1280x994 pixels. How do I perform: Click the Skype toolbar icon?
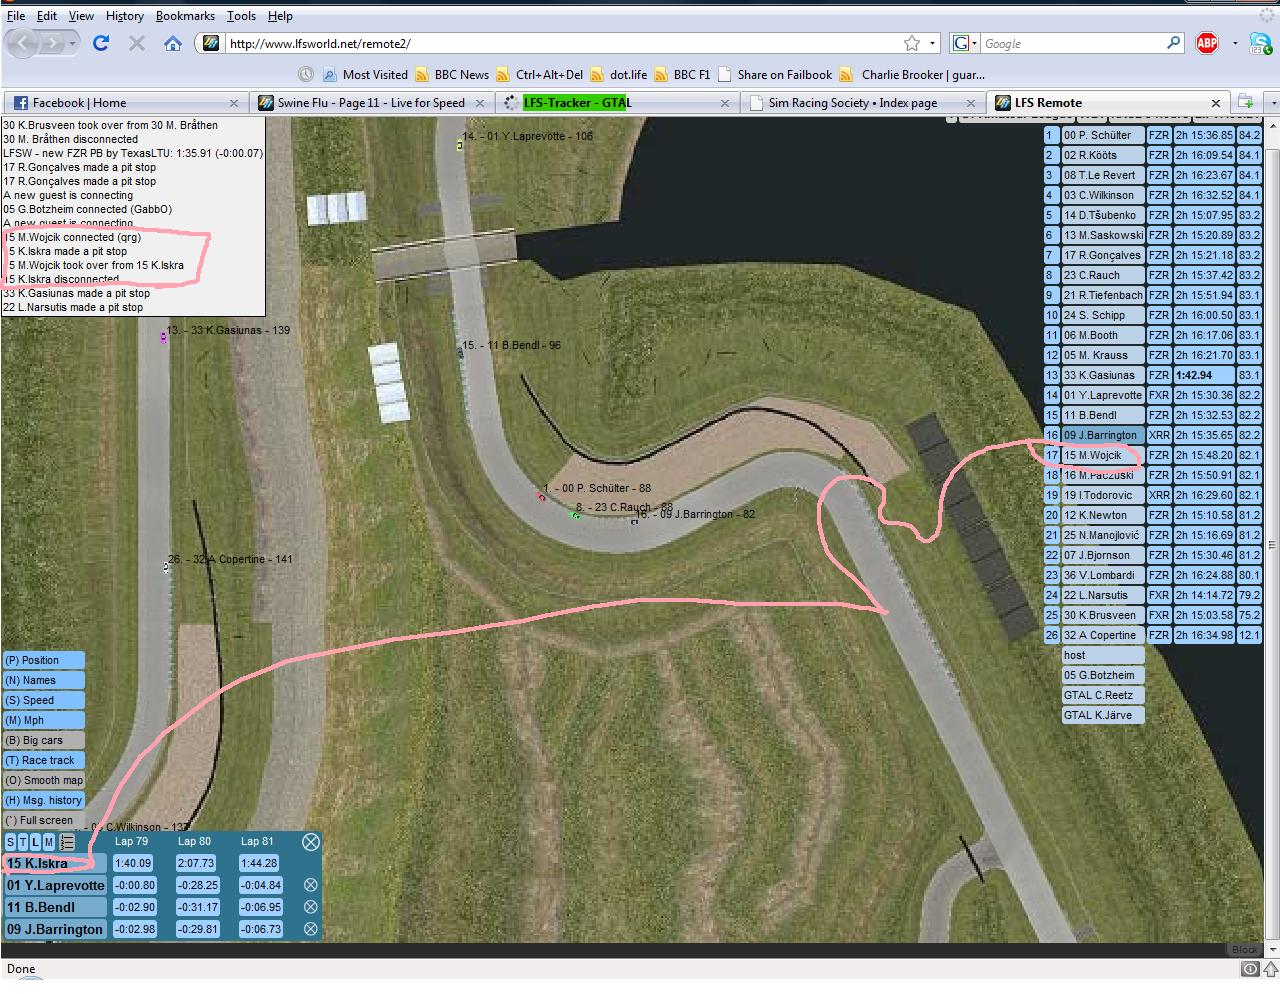1260,43
